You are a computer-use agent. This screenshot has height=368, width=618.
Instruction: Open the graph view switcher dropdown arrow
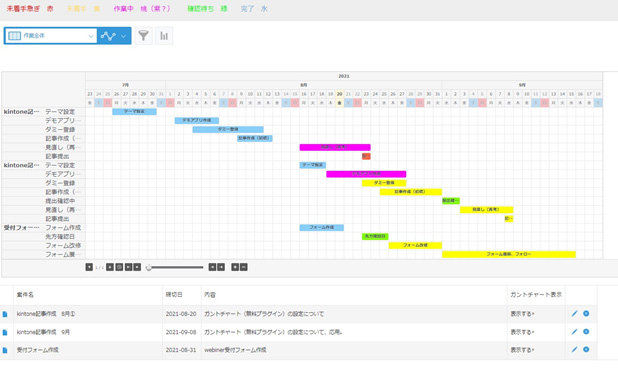124,36
